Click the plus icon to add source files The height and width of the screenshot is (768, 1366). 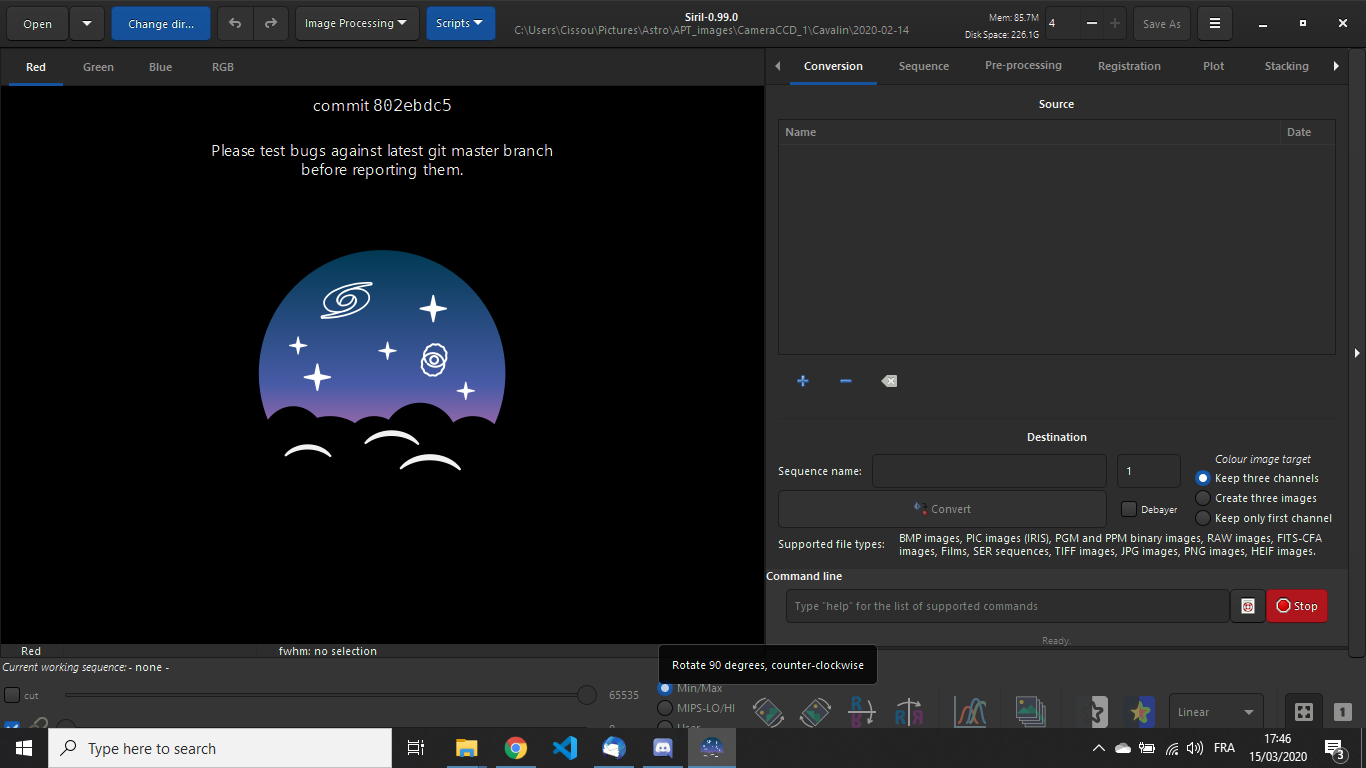point(802,381)
